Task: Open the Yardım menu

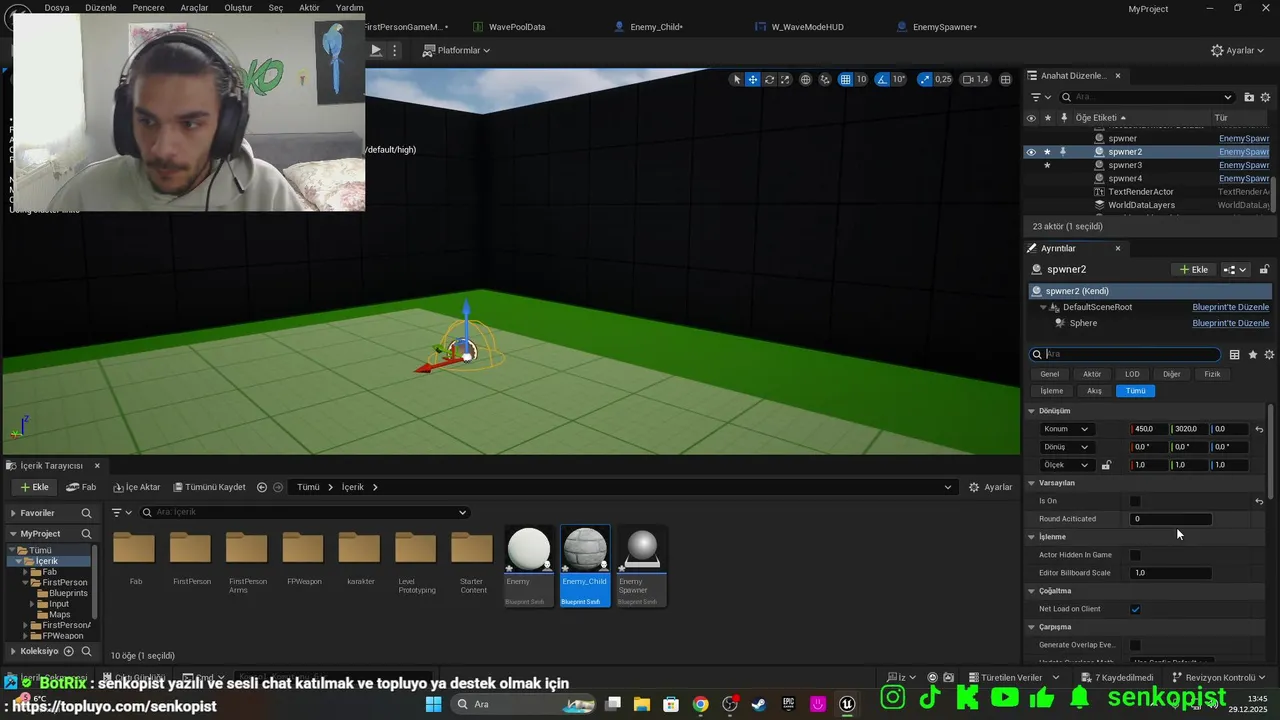Action: click(349, 7)
